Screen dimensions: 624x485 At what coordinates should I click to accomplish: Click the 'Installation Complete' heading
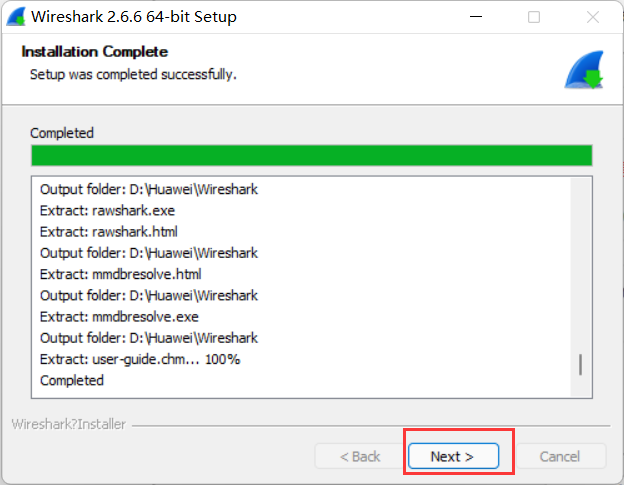tap(95, 52)
